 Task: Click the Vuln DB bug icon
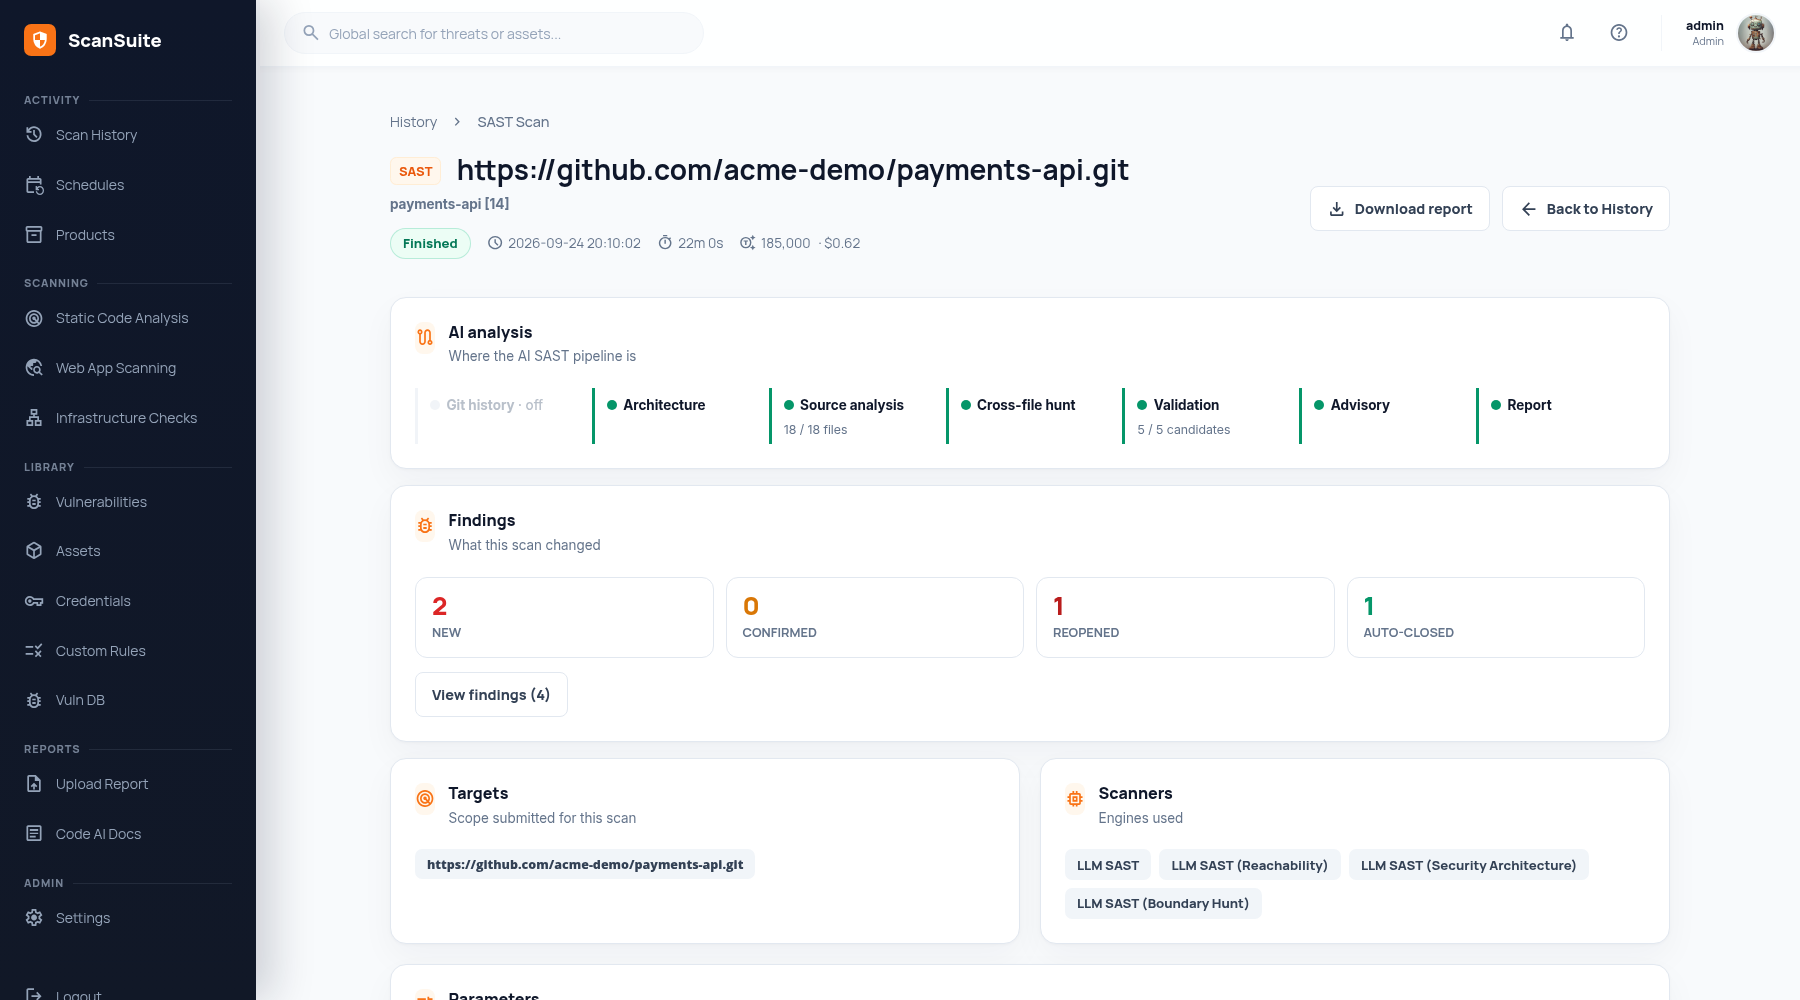click(34, 700)
